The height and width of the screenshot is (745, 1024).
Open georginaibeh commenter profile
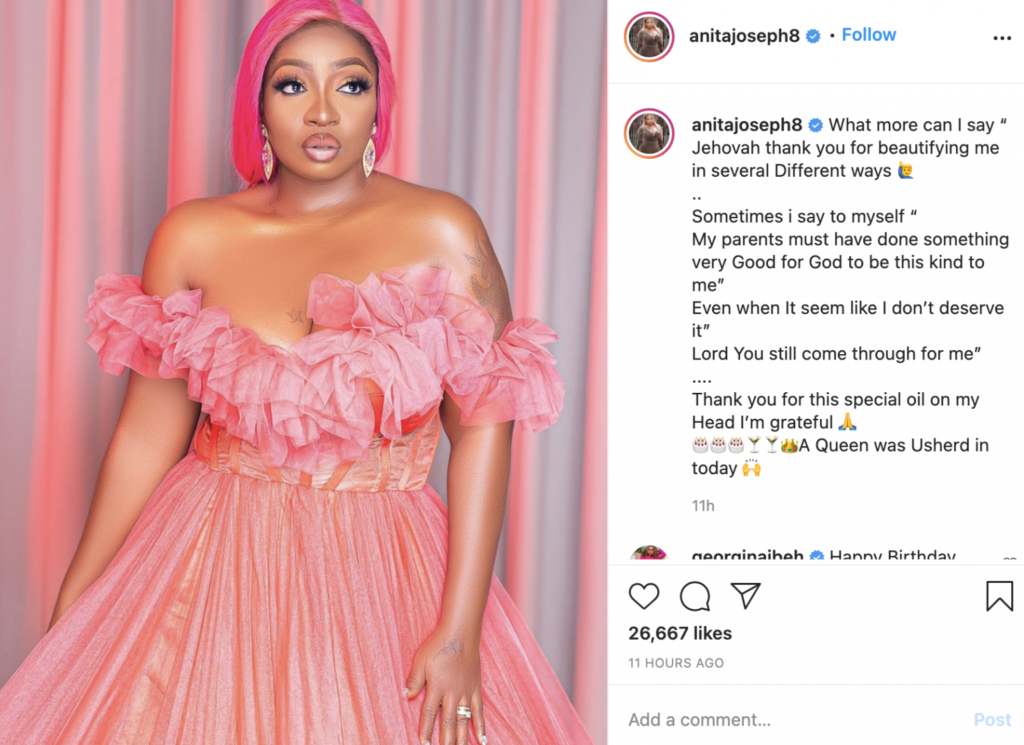(x=747, y=556)
